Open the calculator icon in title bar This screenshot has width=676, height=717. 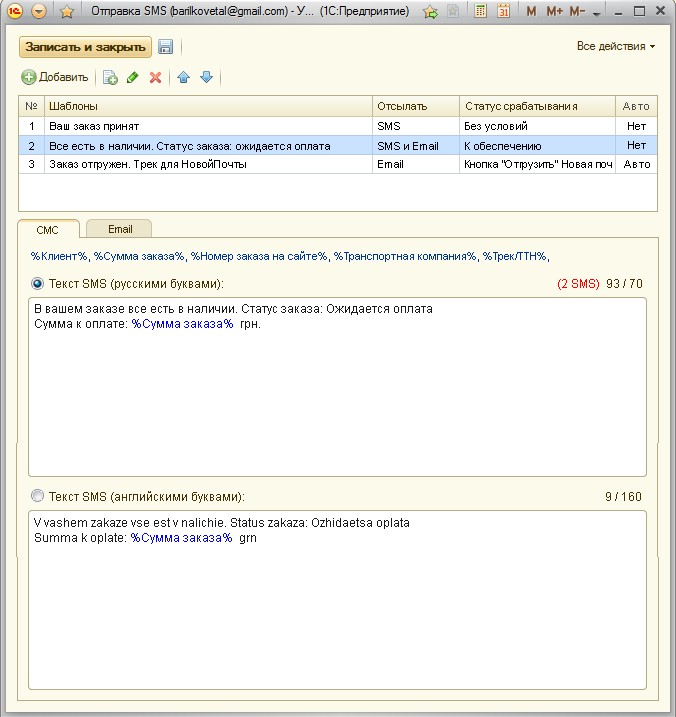tap(480, 12)
